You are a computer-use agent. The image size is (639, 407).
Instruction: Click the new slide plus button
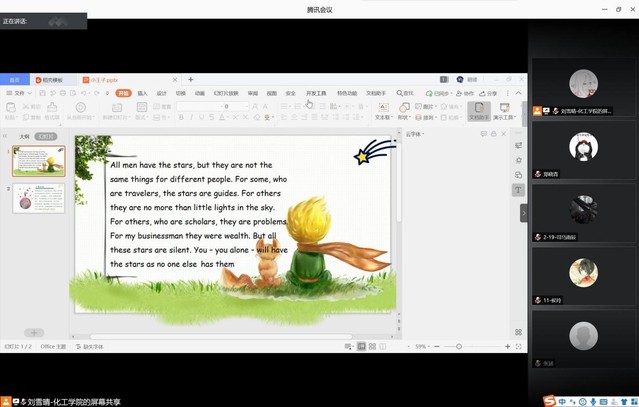(34, 333)
